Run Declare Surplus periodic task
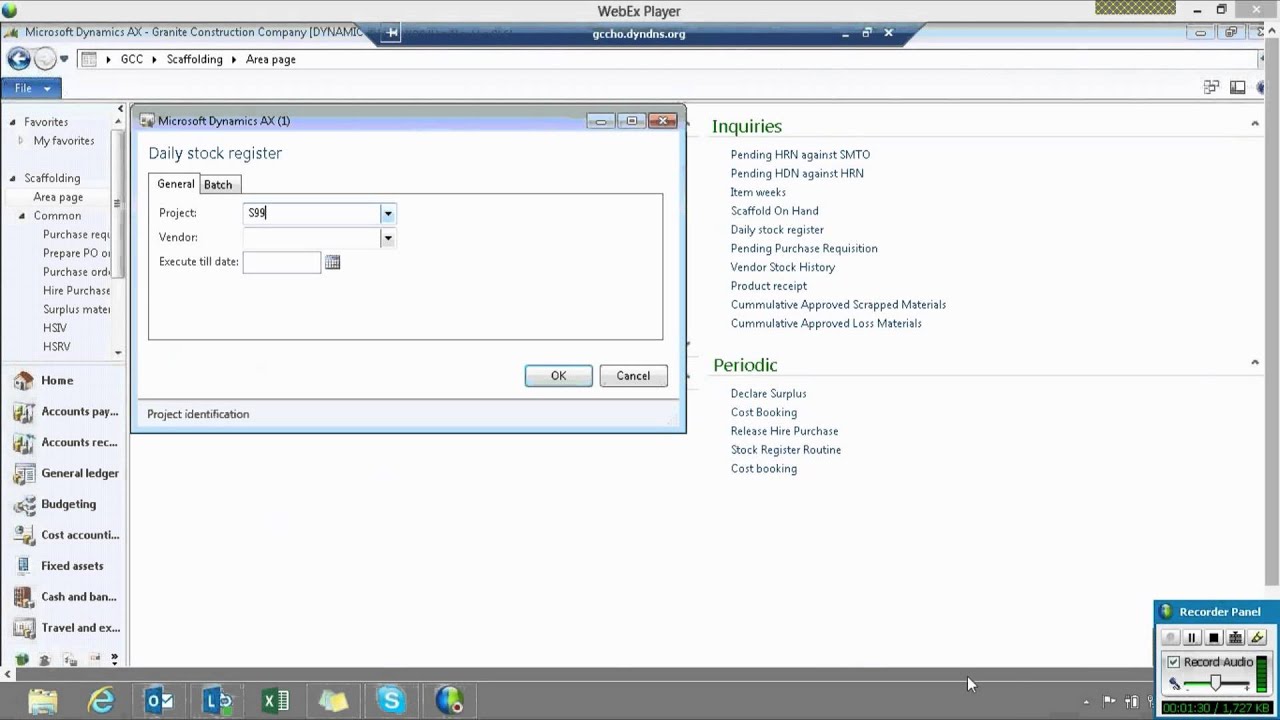 pyautogui.click(x=768, y=394)
